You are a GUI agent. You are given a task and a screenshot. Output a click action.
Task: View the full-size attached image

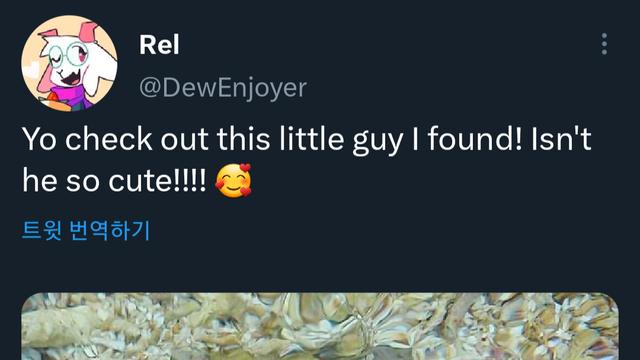pyautogui.click(x=320, y=326)
